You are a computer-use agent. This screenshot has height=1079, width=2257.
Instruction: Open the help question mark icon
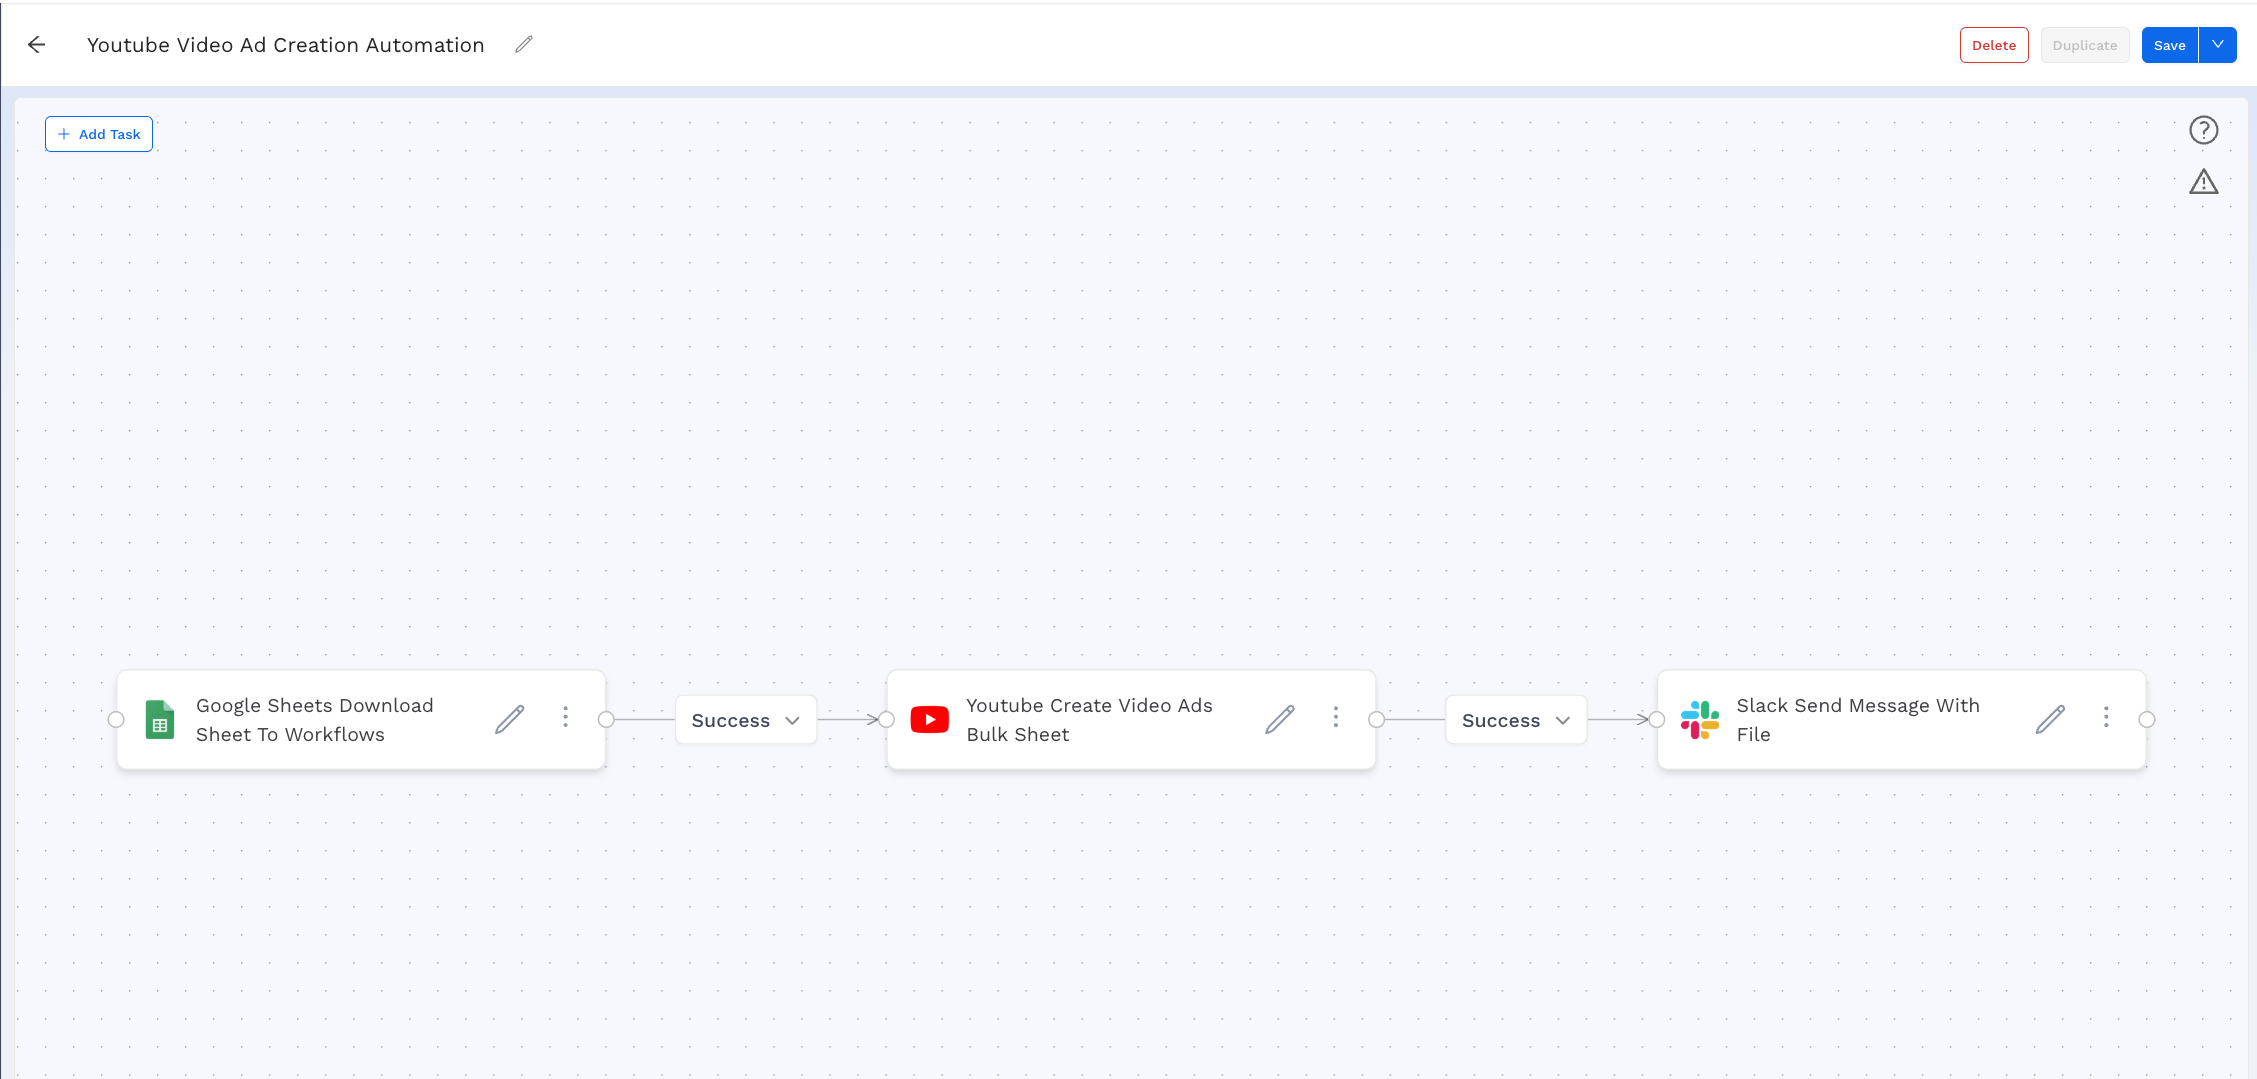(x=2203, y=130)
